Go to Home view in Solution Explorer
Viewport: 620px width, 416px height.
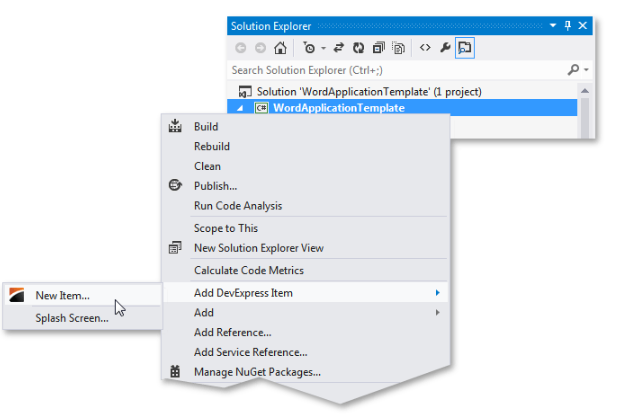click(280, 48)
